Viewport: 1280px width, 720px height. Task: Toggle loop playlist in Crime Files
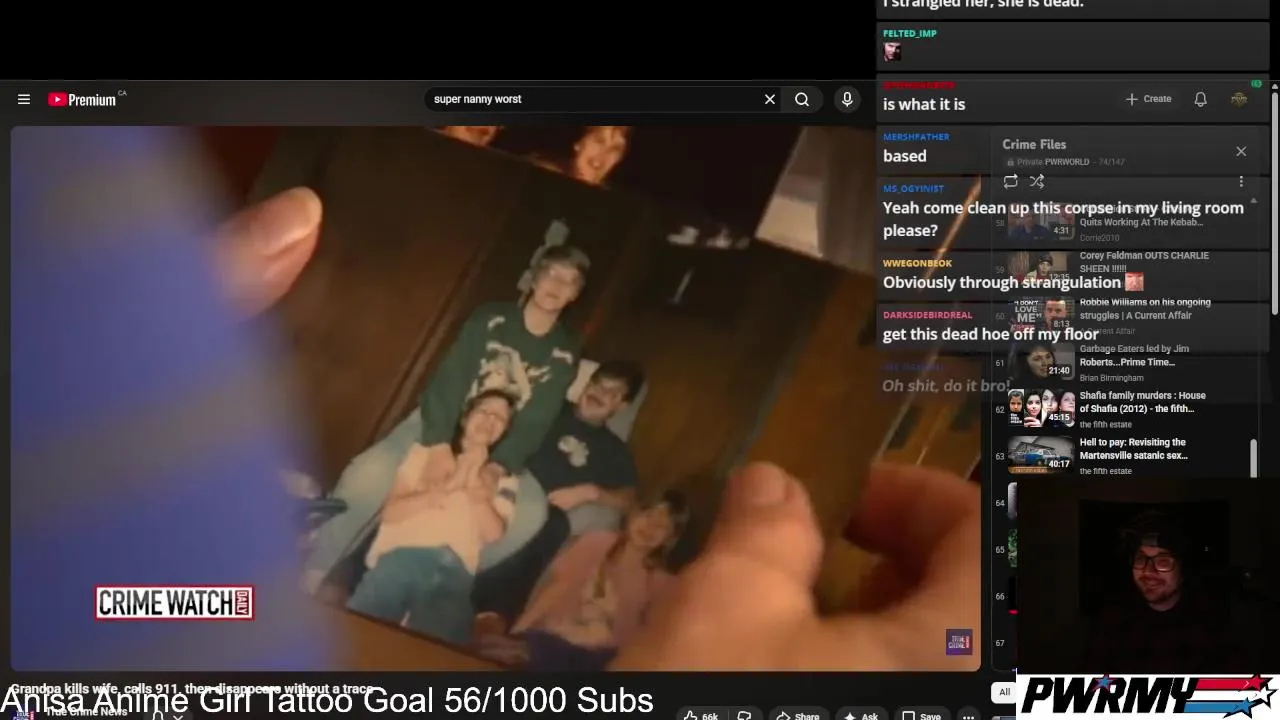pos(1011,181)
